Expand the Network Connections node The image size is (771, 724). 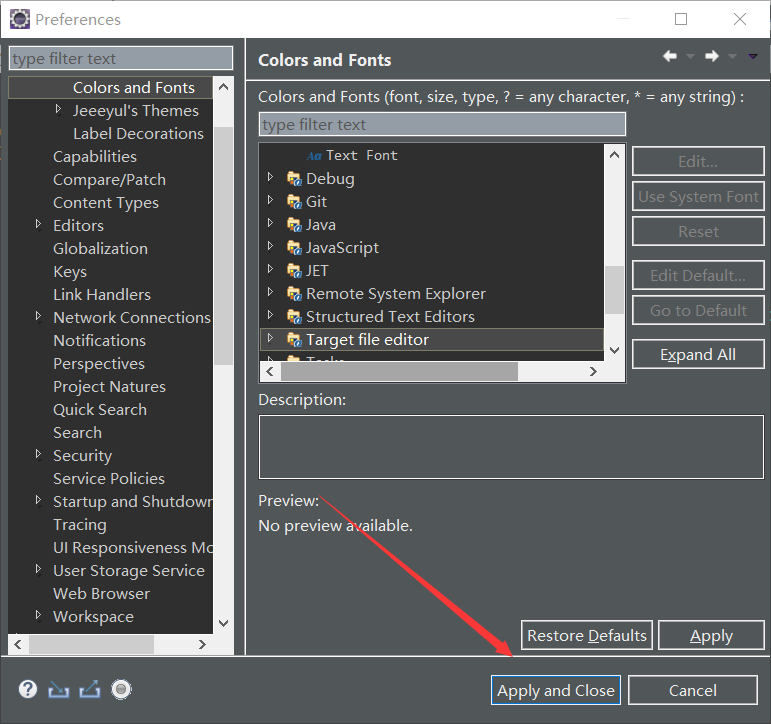(x=38, y=316)
